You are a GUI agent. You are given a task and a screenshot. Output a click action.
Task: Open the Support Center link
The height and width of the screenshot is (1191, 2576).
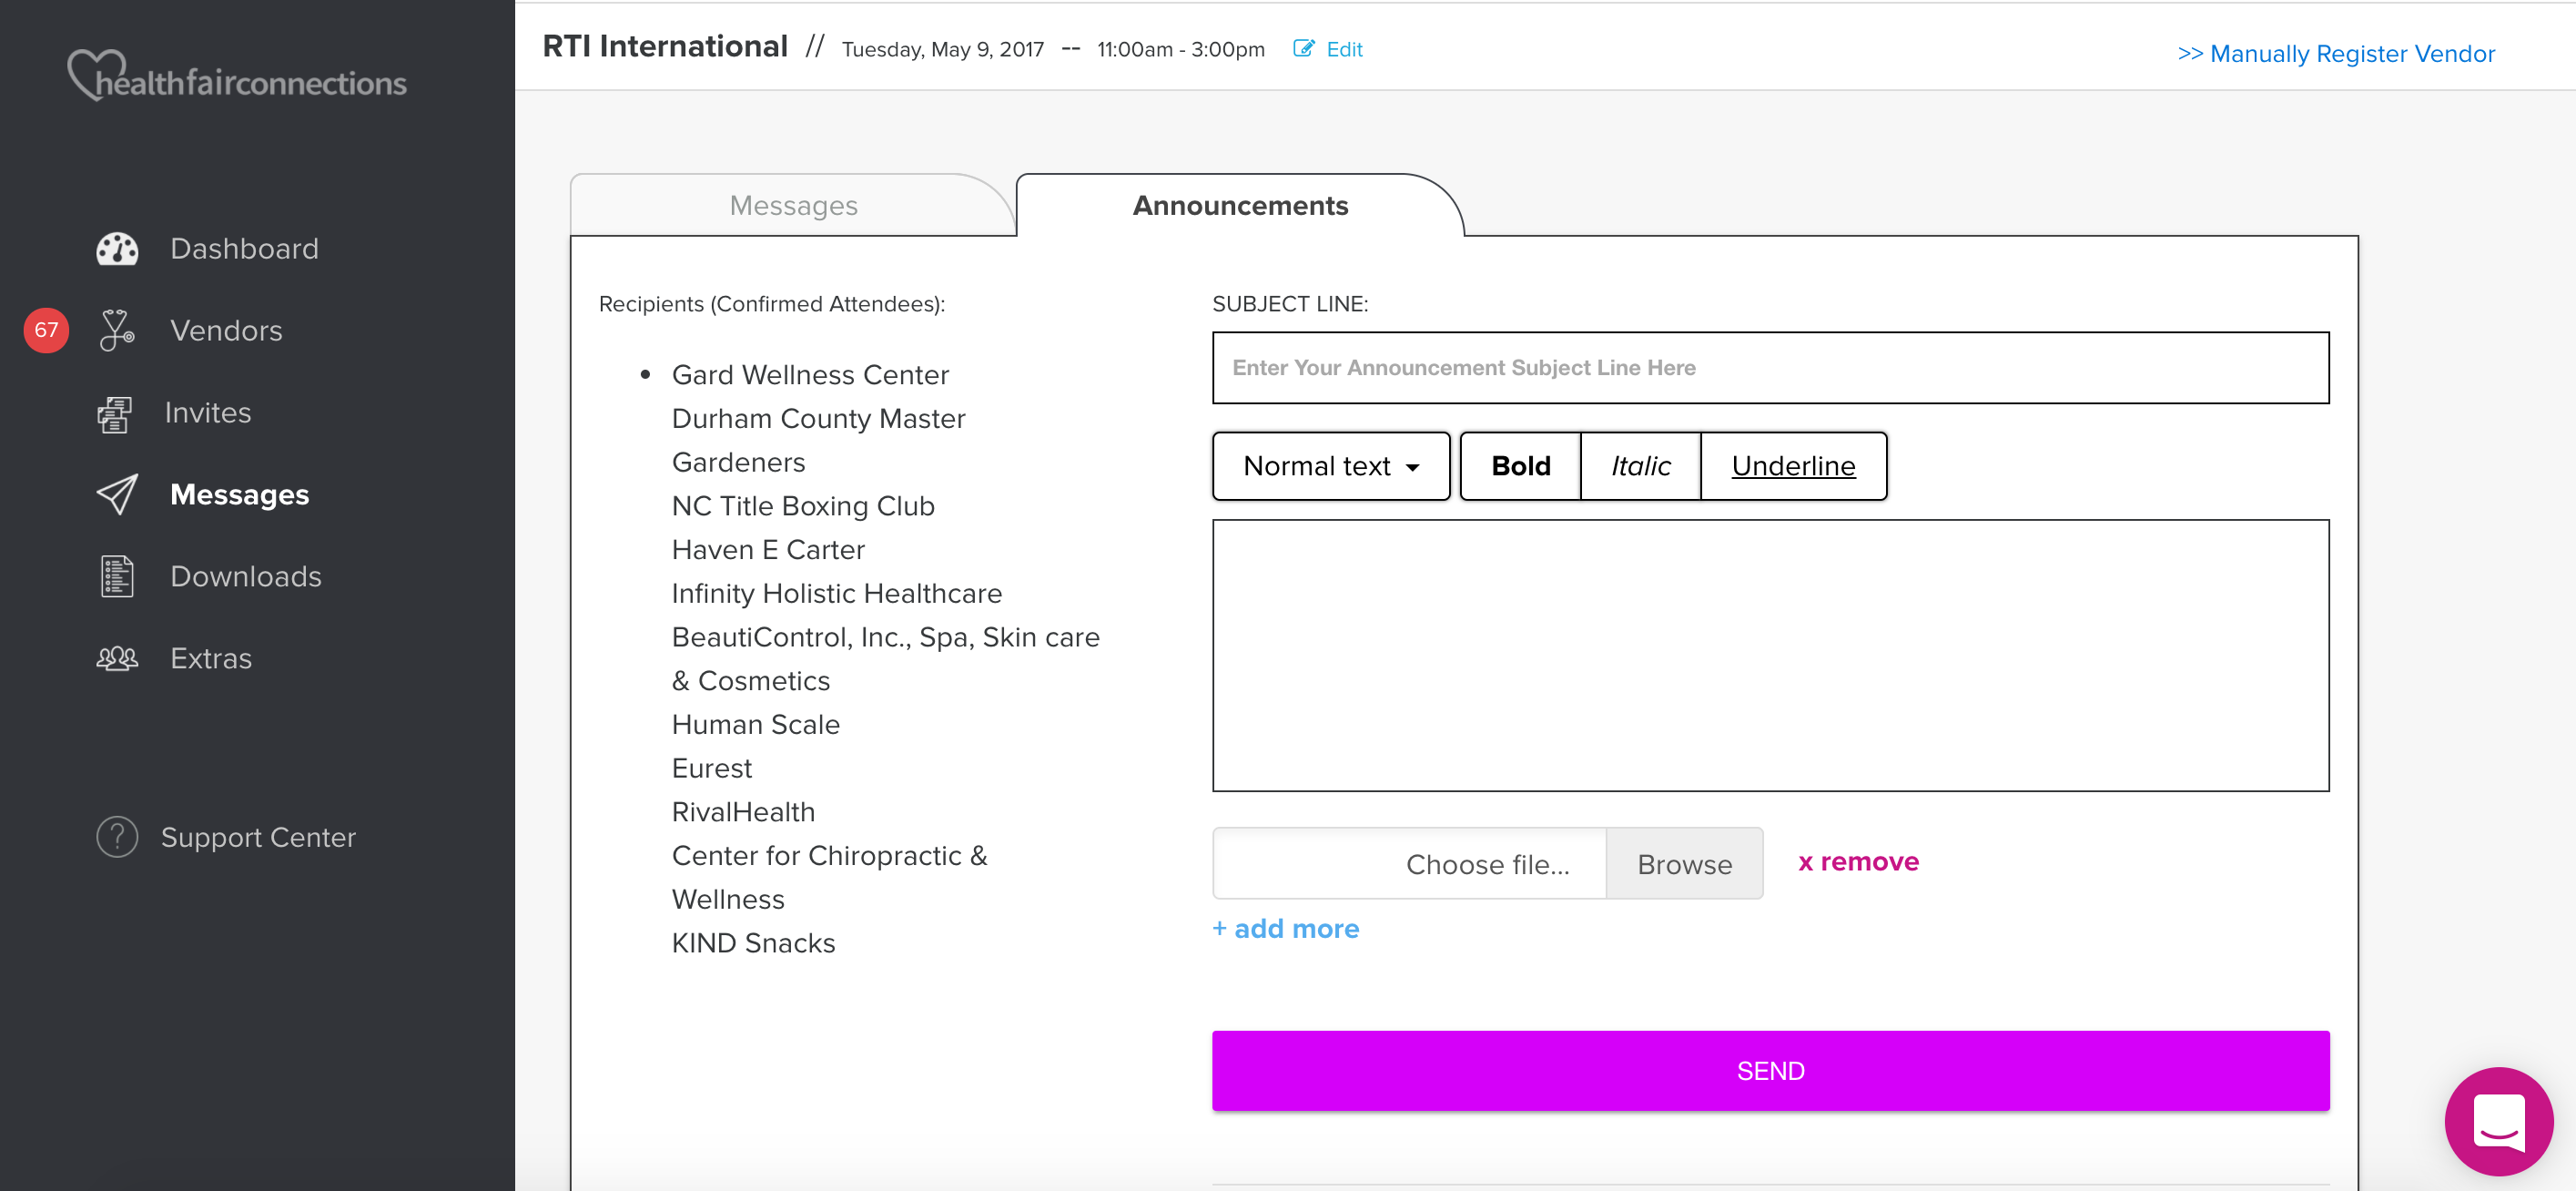[x=258, y=837]
